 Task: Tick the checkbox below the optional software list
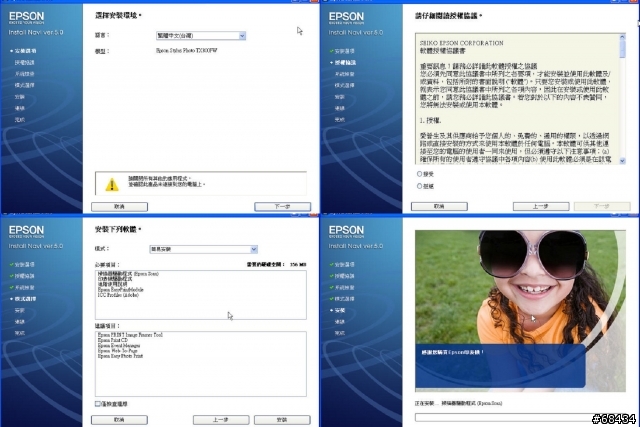(x=98, y=404)
